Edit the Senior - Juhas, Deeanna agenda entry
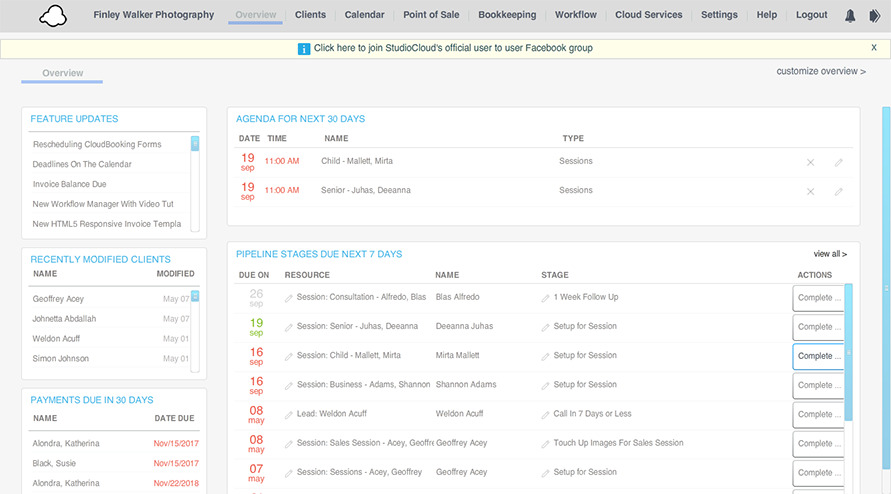 point(838,192)
